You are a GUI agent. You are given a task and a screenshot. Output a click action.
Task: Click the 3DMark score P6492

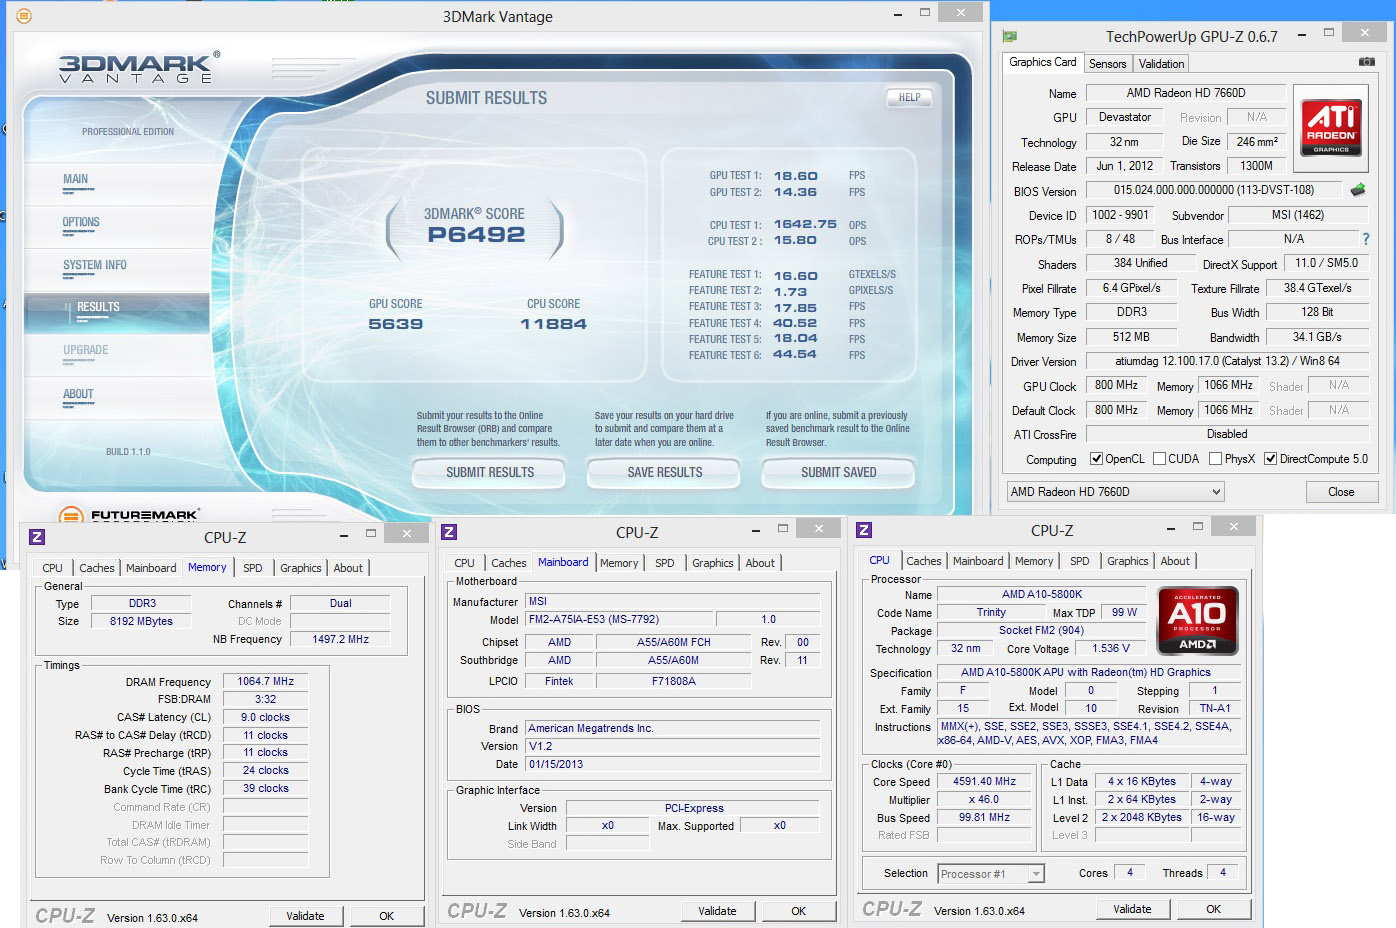coord(476,235)
